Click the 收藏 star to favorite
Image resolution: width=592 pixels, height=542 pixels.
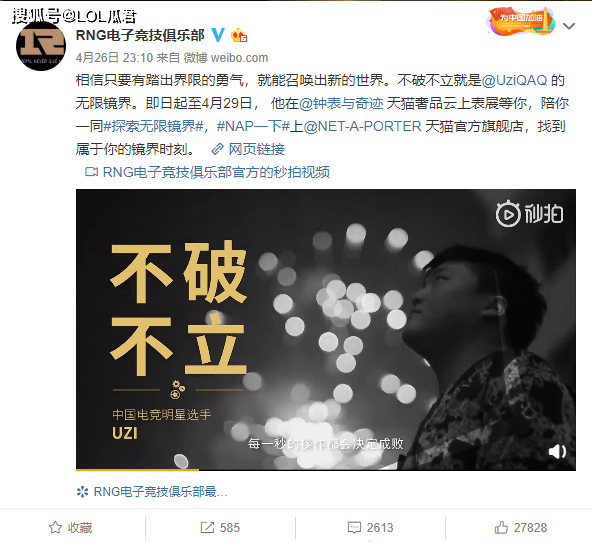pos(71,527)
